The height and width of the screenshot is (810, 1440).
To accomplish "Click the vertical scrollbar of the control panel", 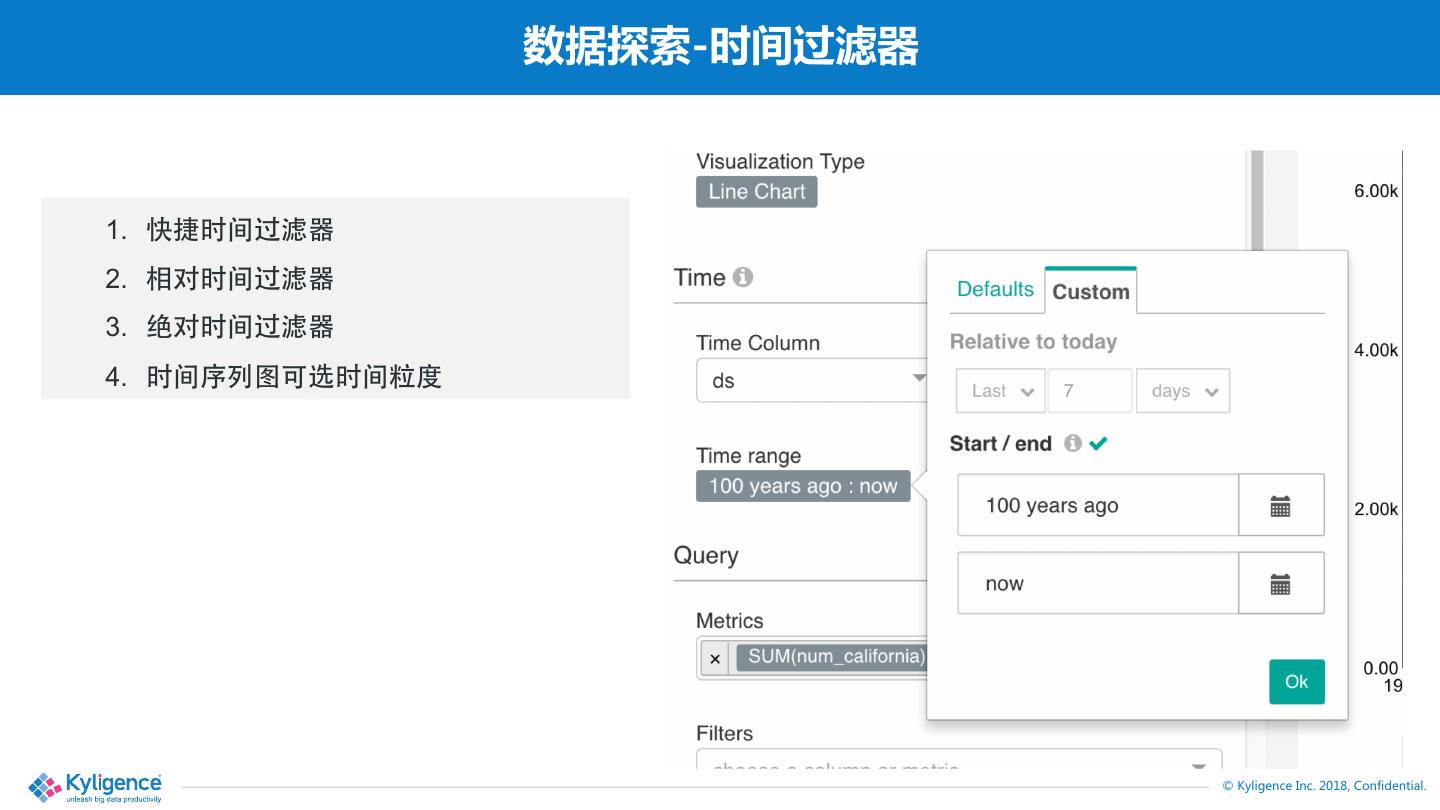I will pos(1257,200).
